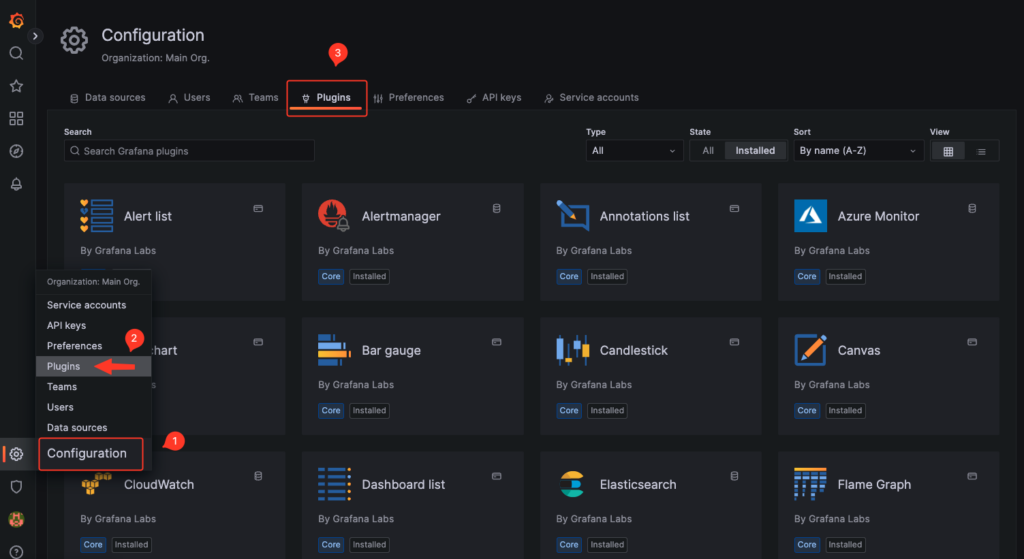The width and height of the screenshot is (1024, 559).
Task: Select Plugins in Configuration menu
Action: tap(93, 366)
